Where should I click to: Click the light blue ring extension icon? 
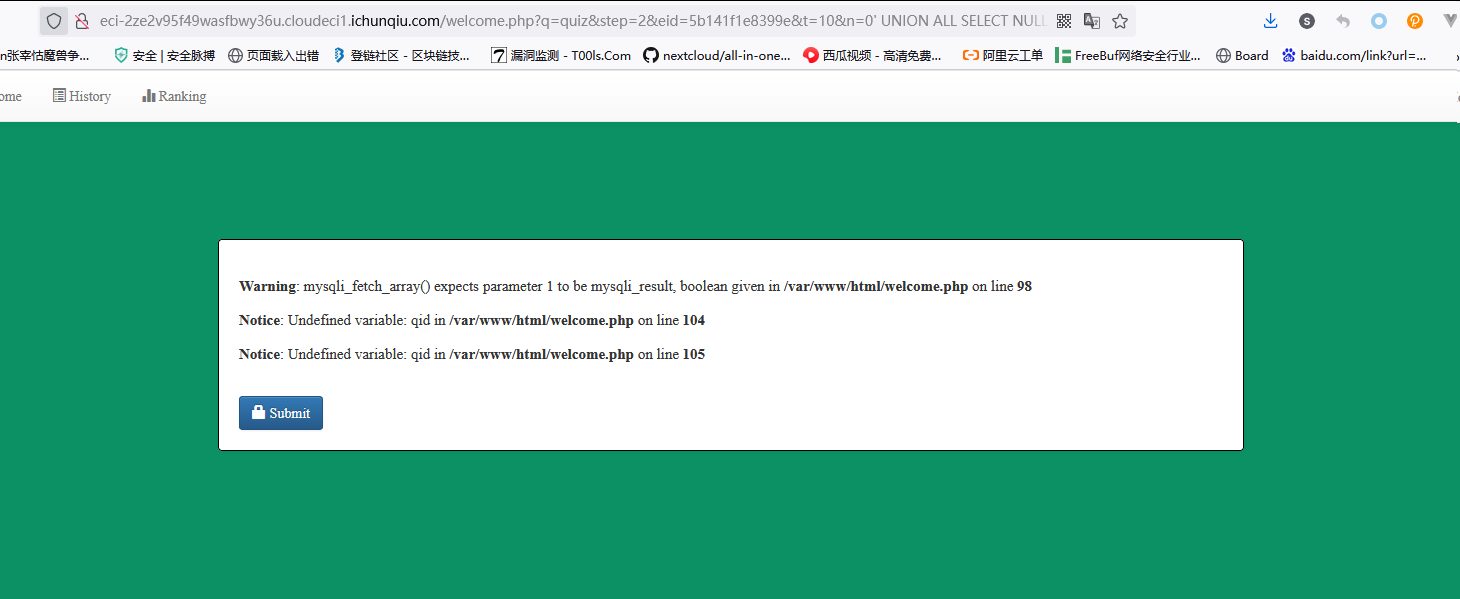(x=1379, y=21)
